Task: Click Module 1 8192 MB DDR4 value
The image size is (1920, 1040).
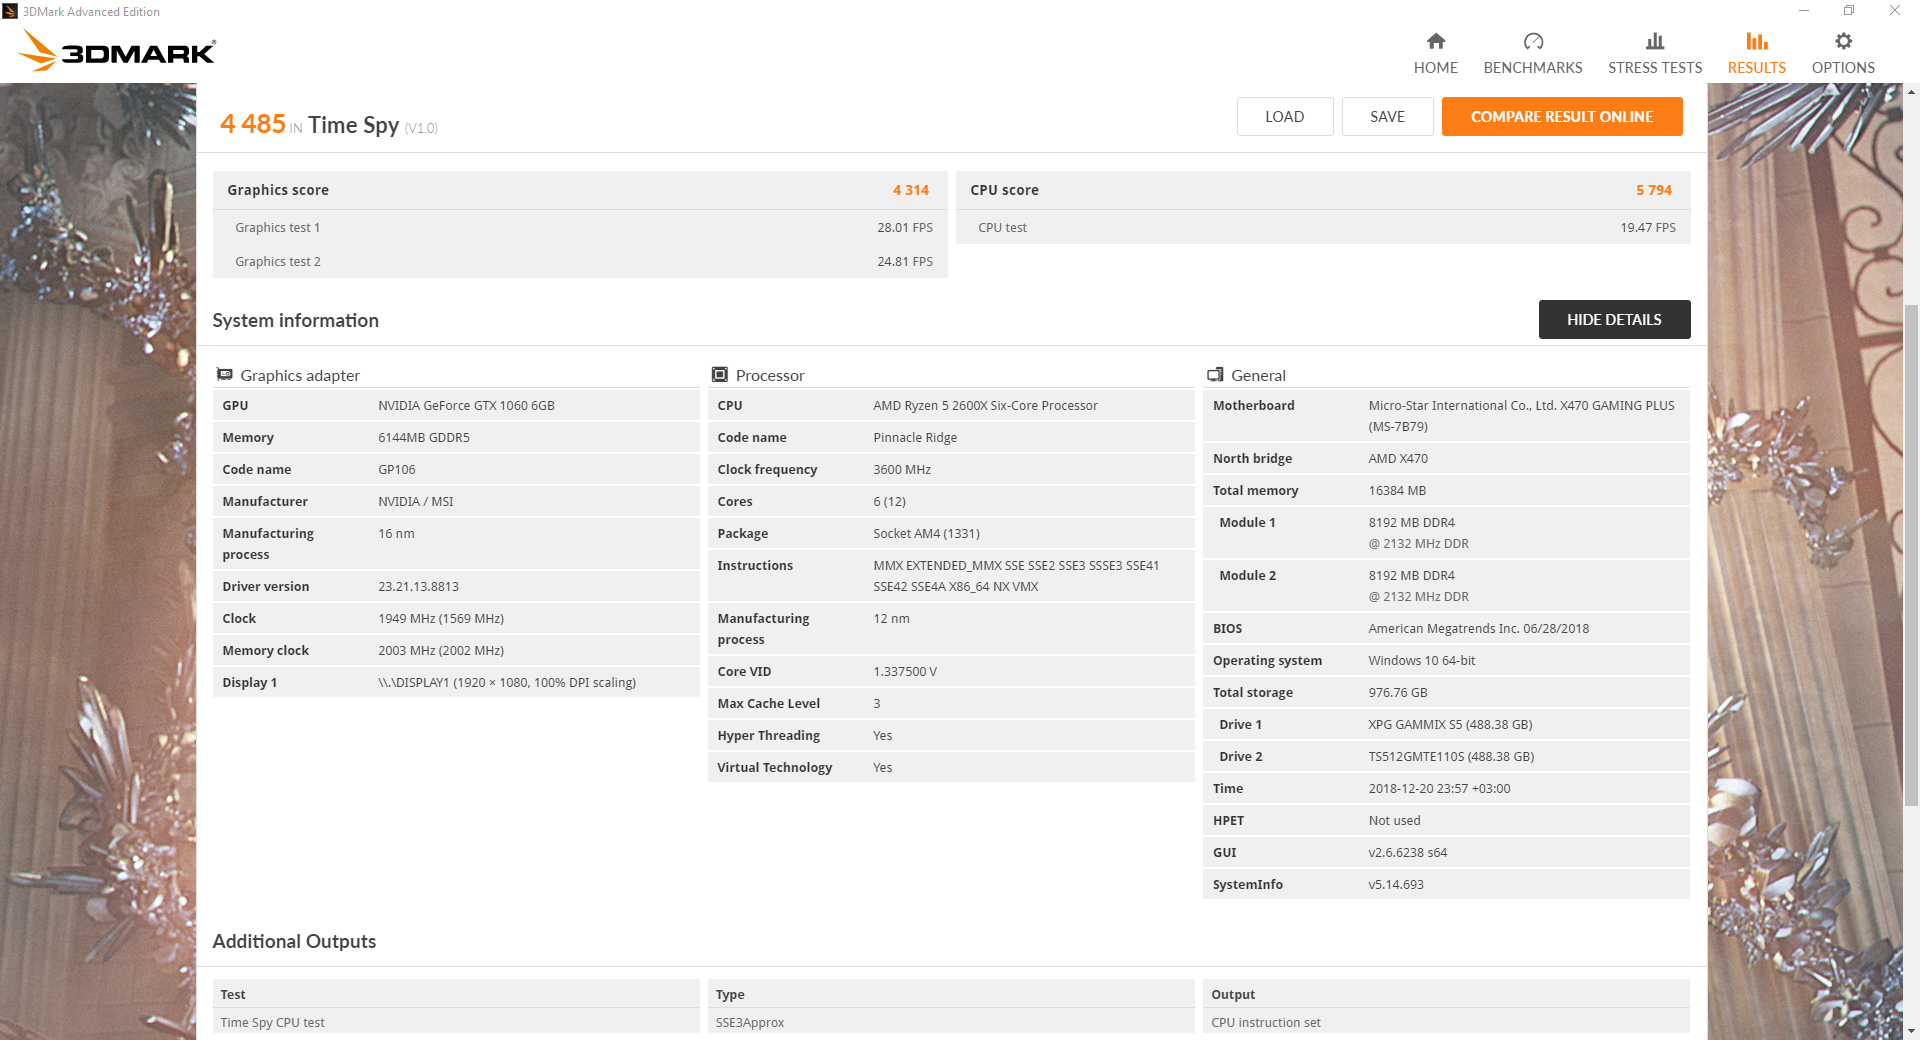Action: 1411,523
